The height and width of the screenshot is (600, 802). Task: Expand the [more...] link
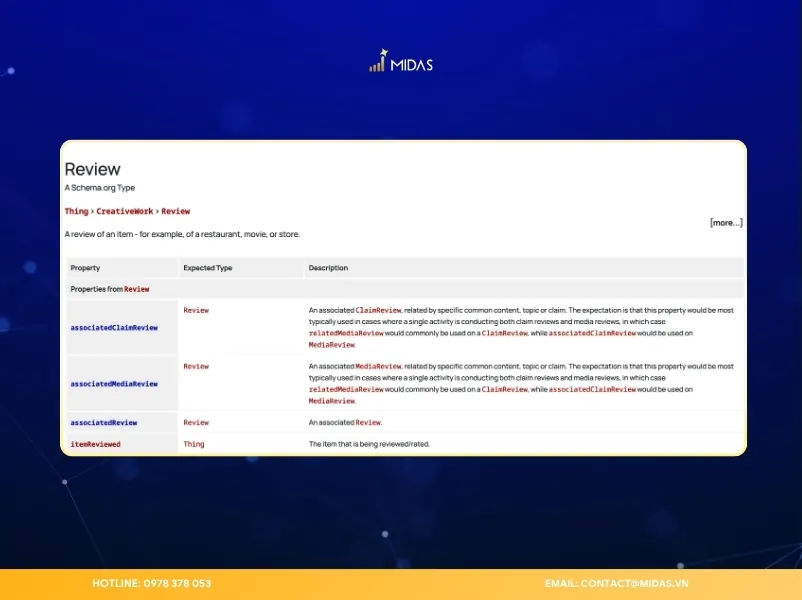point(726,223)
